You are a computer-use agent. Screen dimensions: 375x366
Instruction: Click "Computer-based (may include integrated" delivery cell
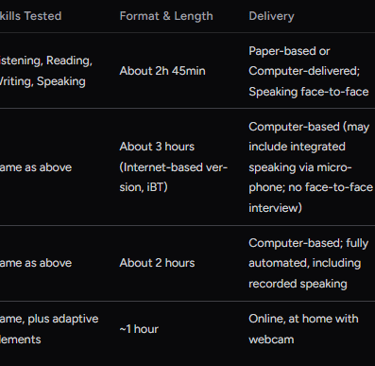[x=309, y=137]
